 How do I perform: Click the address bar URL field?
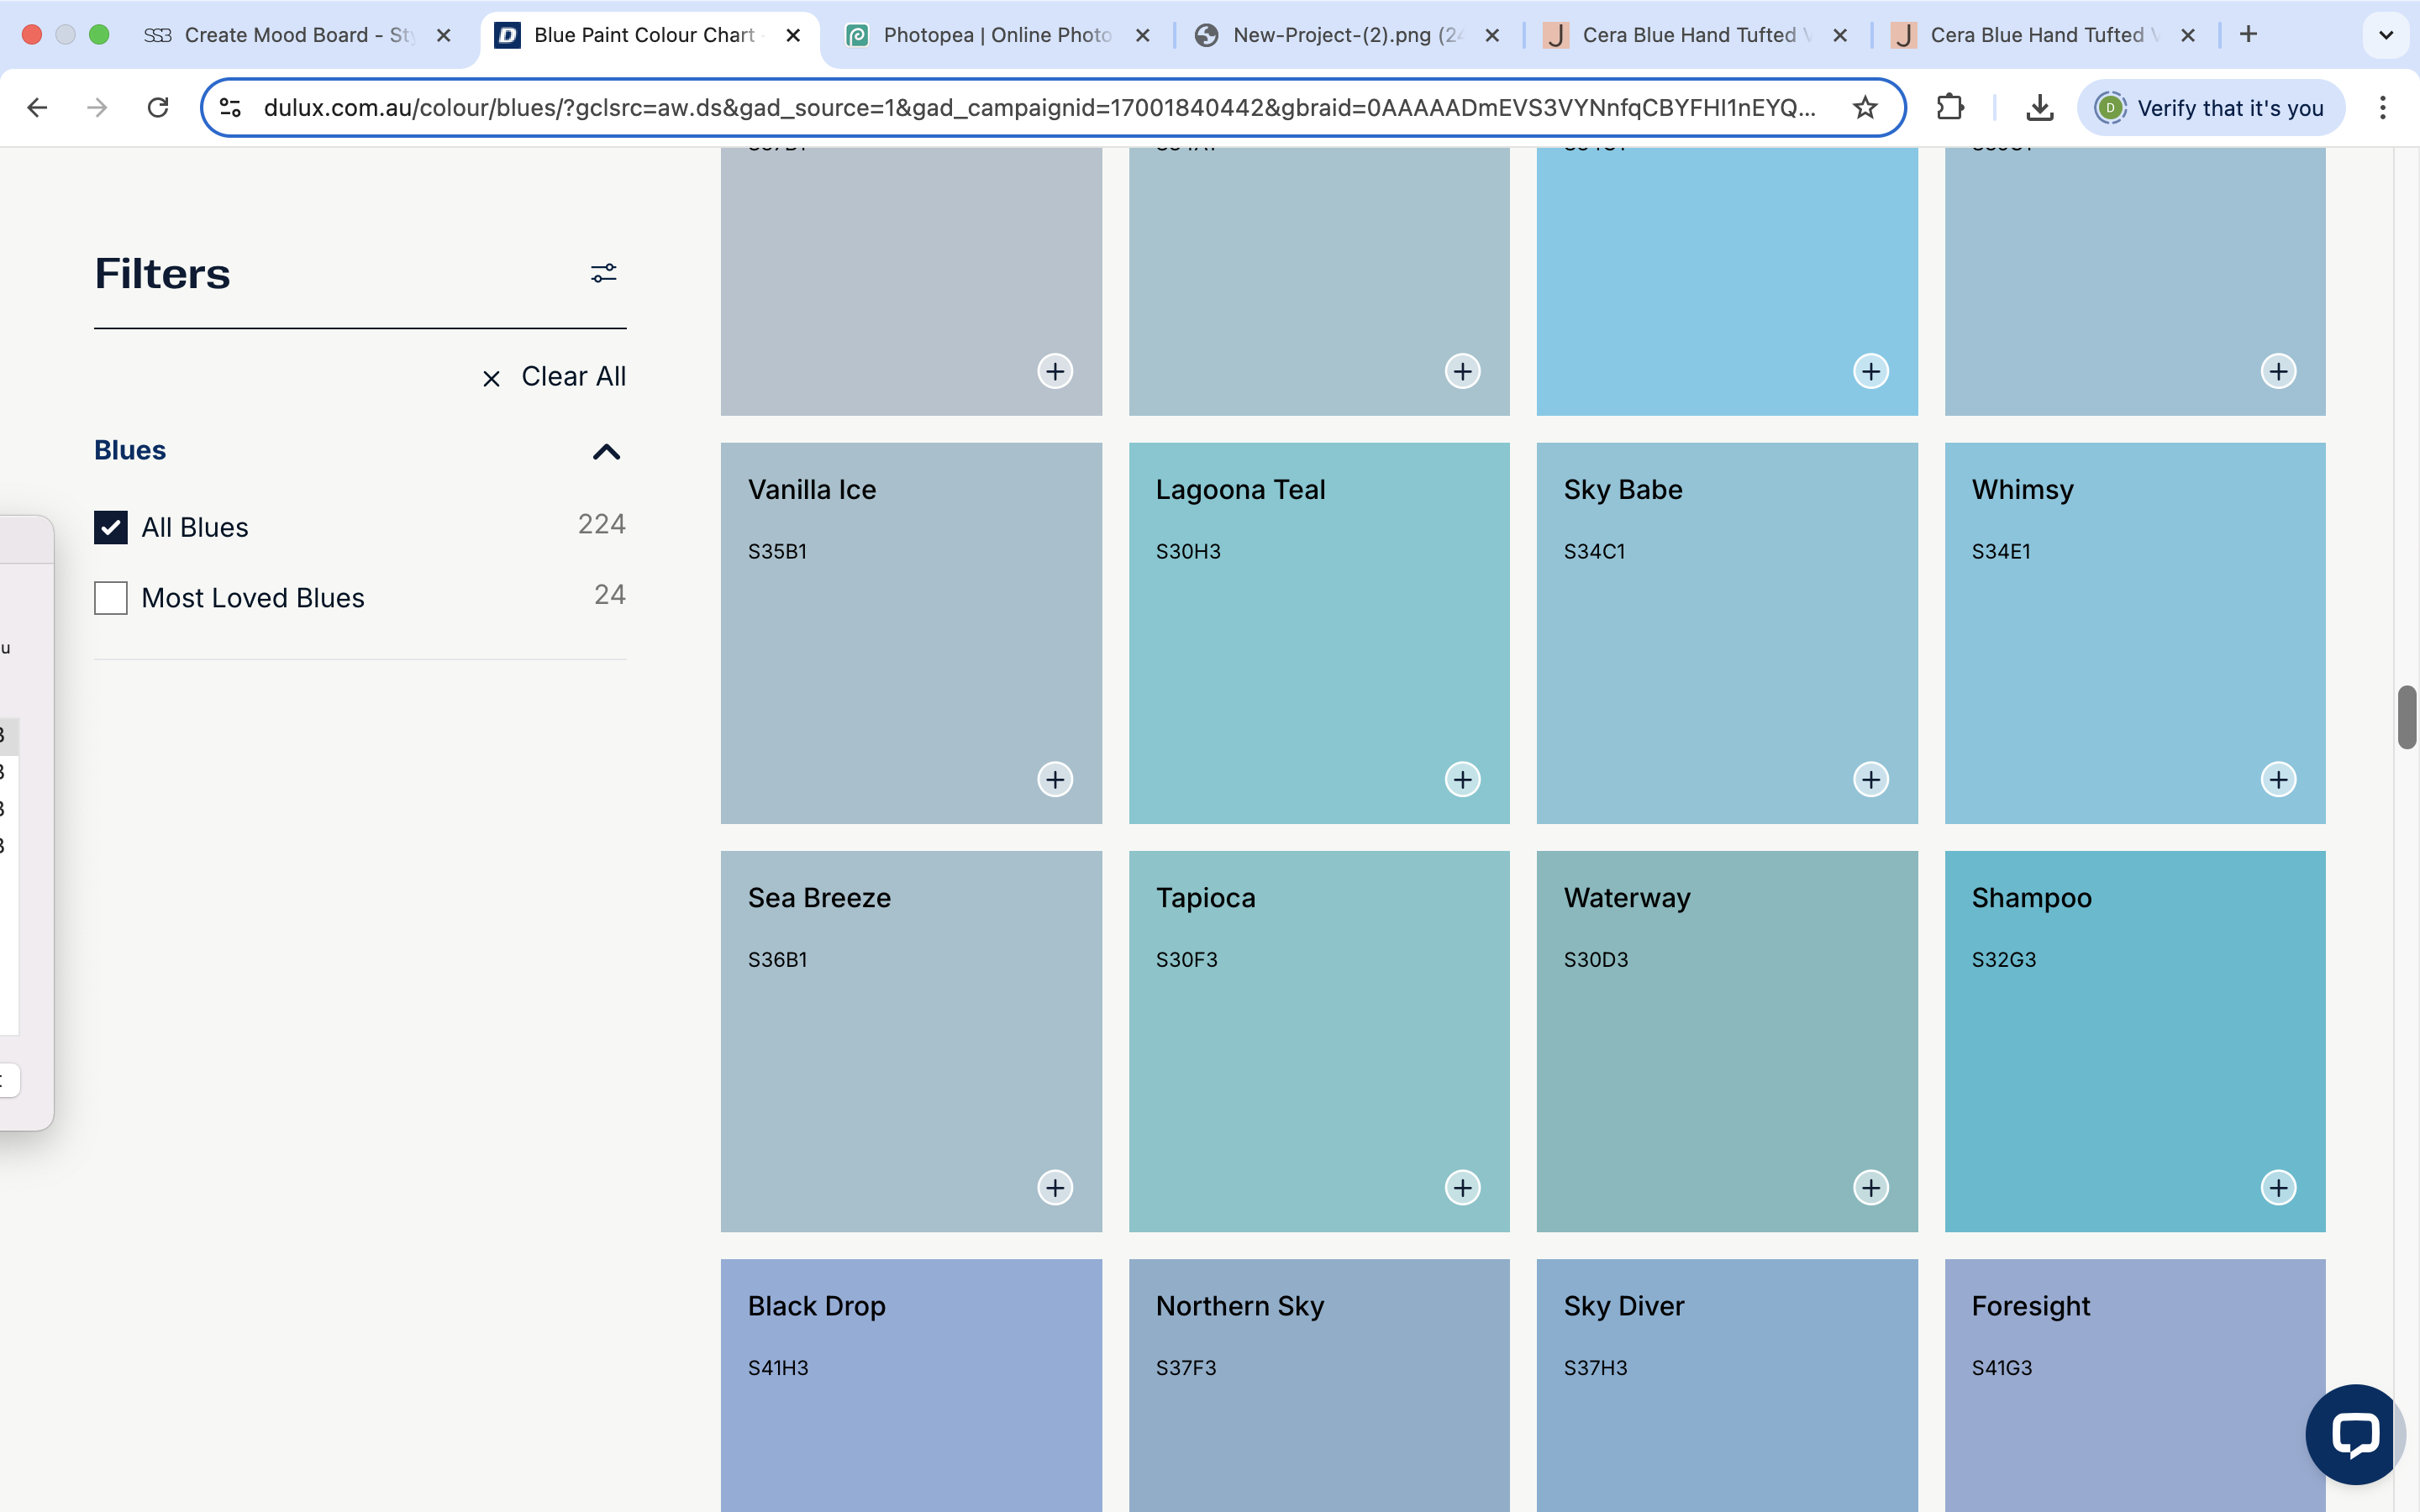(x=1040, y=108)
